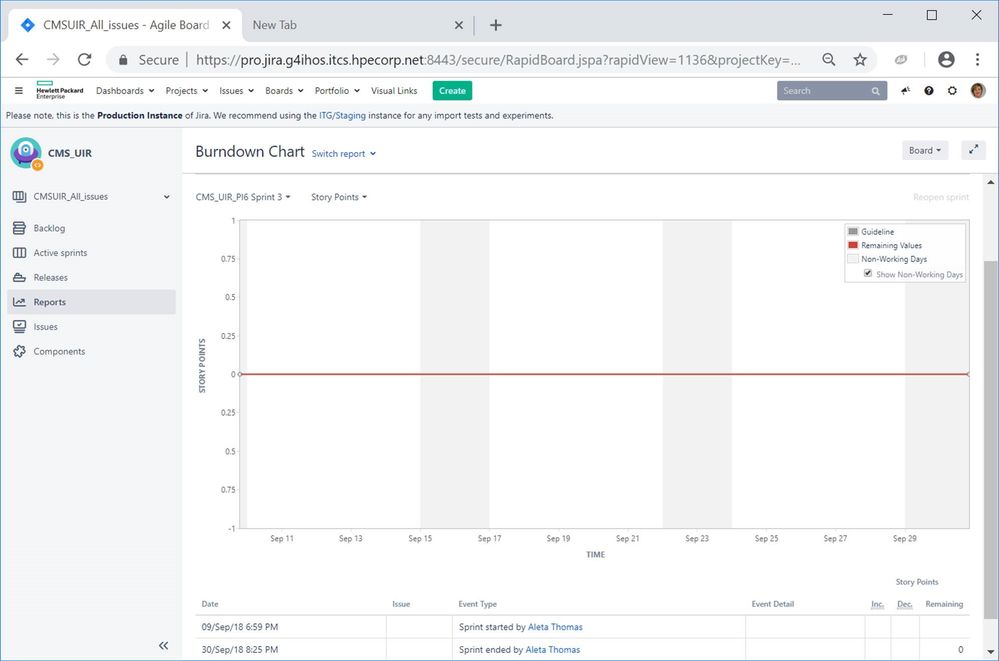Collapse the sidebar with double chevron
This screenshot has width=999, height=661.
(163, 646)
